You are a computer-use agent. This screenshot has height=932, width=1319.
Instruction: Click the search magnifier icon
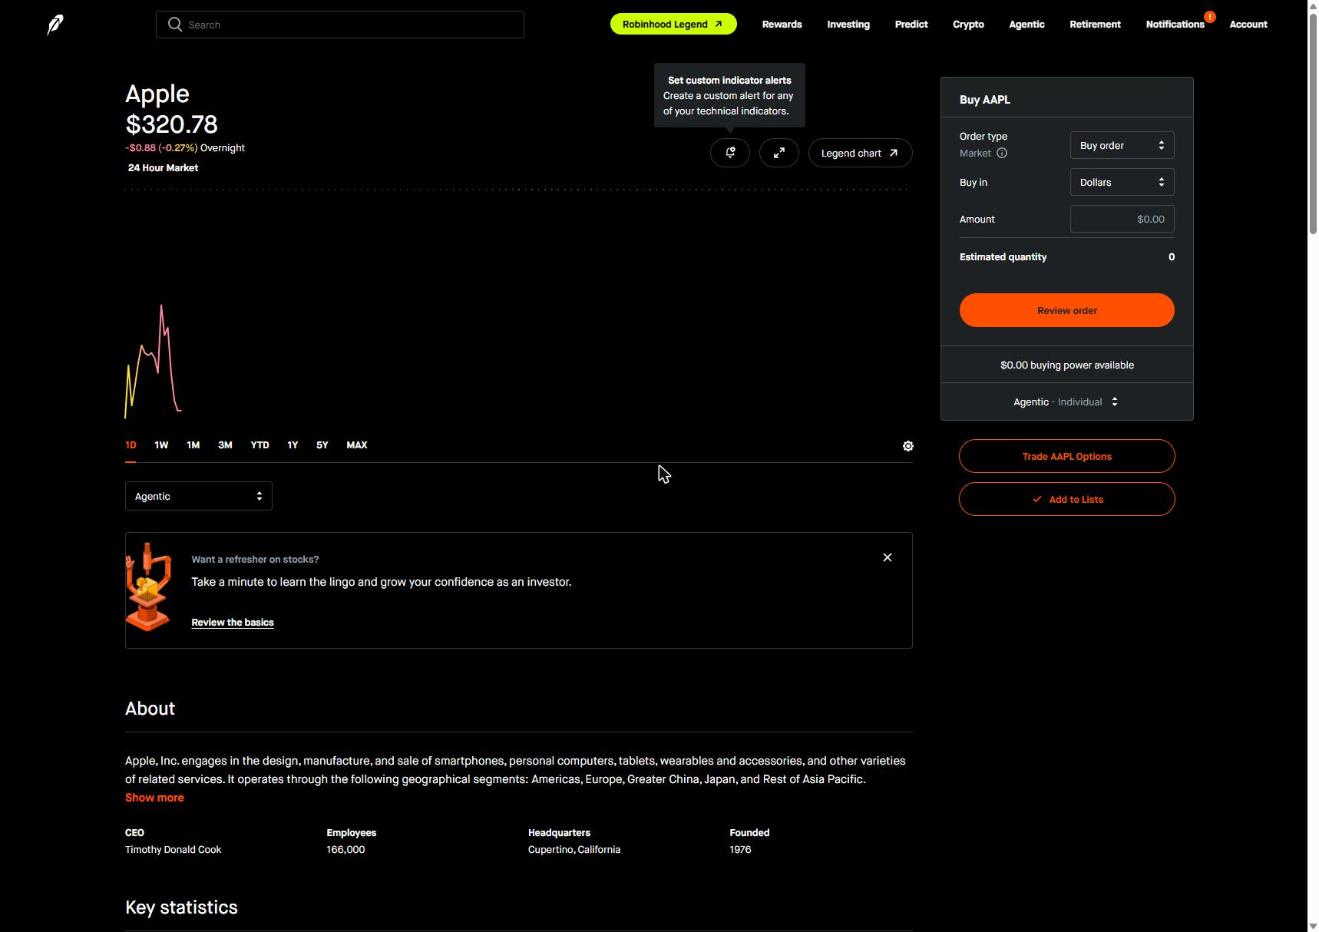(x=175, y=24)
